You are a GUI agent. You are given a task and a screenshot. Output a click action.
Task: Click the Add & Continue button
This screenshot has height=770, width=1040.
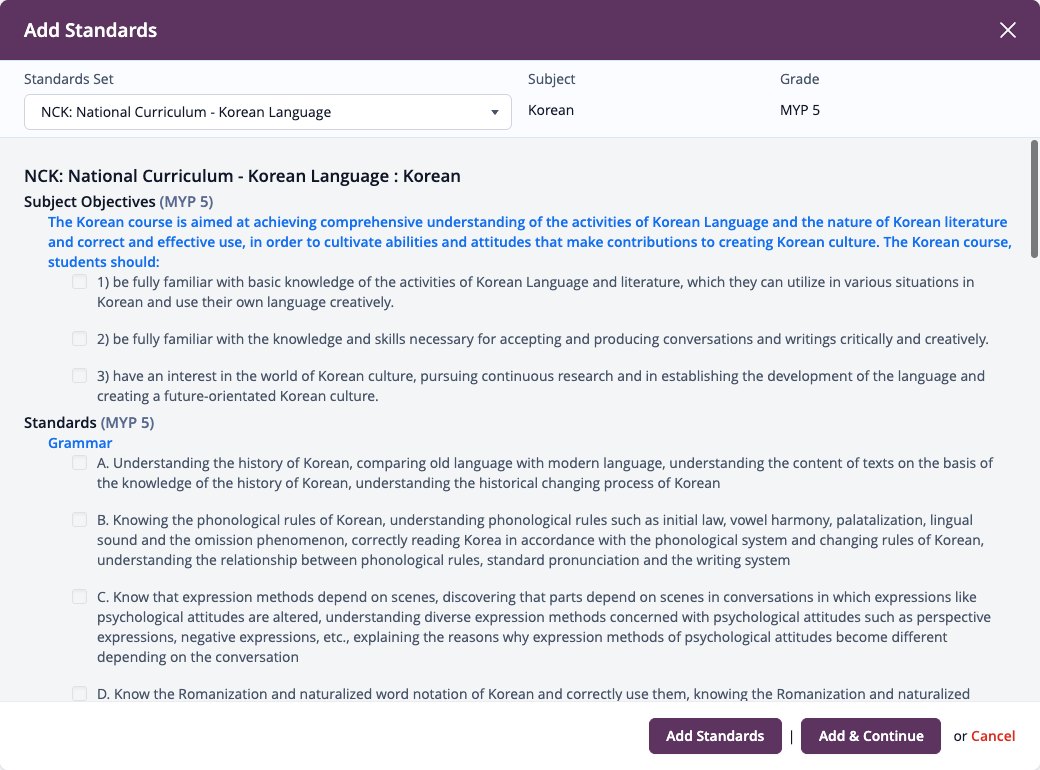(870, 736)
